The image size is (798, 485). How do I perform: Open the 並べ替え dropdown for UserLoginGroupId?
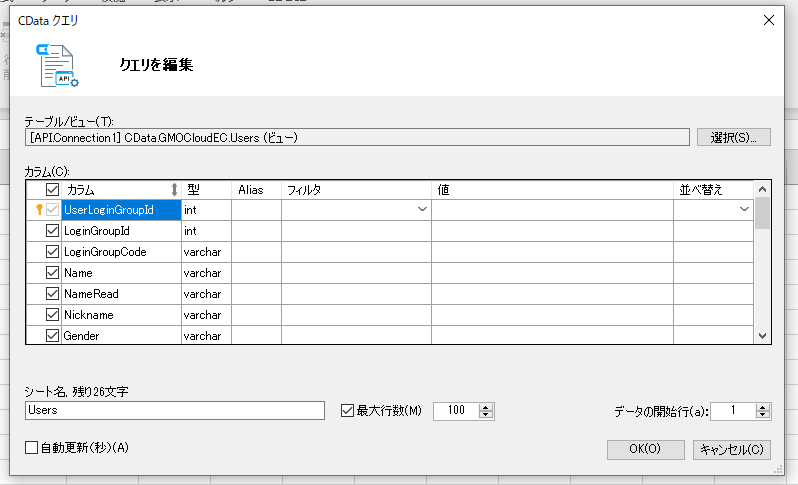pyautogui.click(x=744, y=209)
